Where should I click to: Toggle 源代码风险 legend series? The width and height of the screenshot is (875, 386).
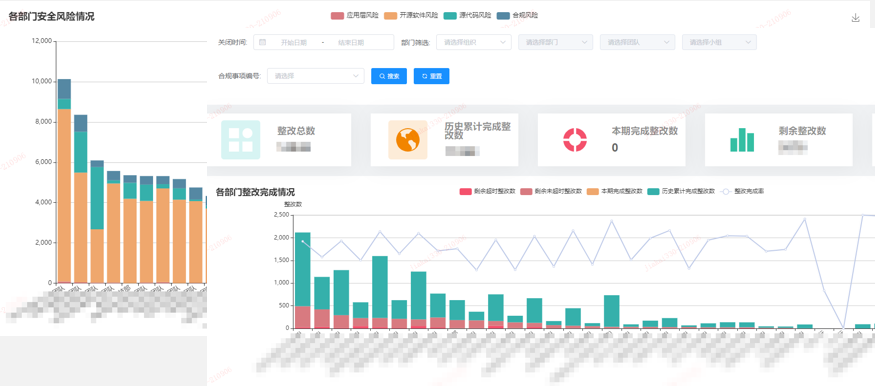click(x=468, y=16)
